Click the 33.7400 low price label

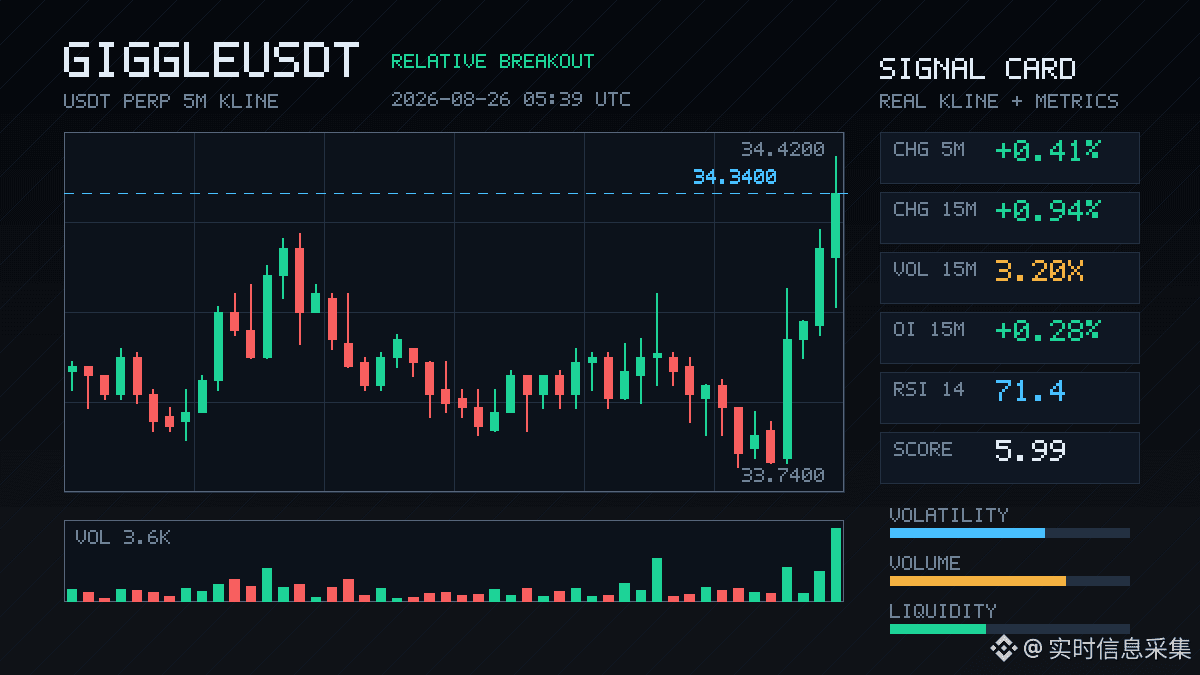(783, 475)
